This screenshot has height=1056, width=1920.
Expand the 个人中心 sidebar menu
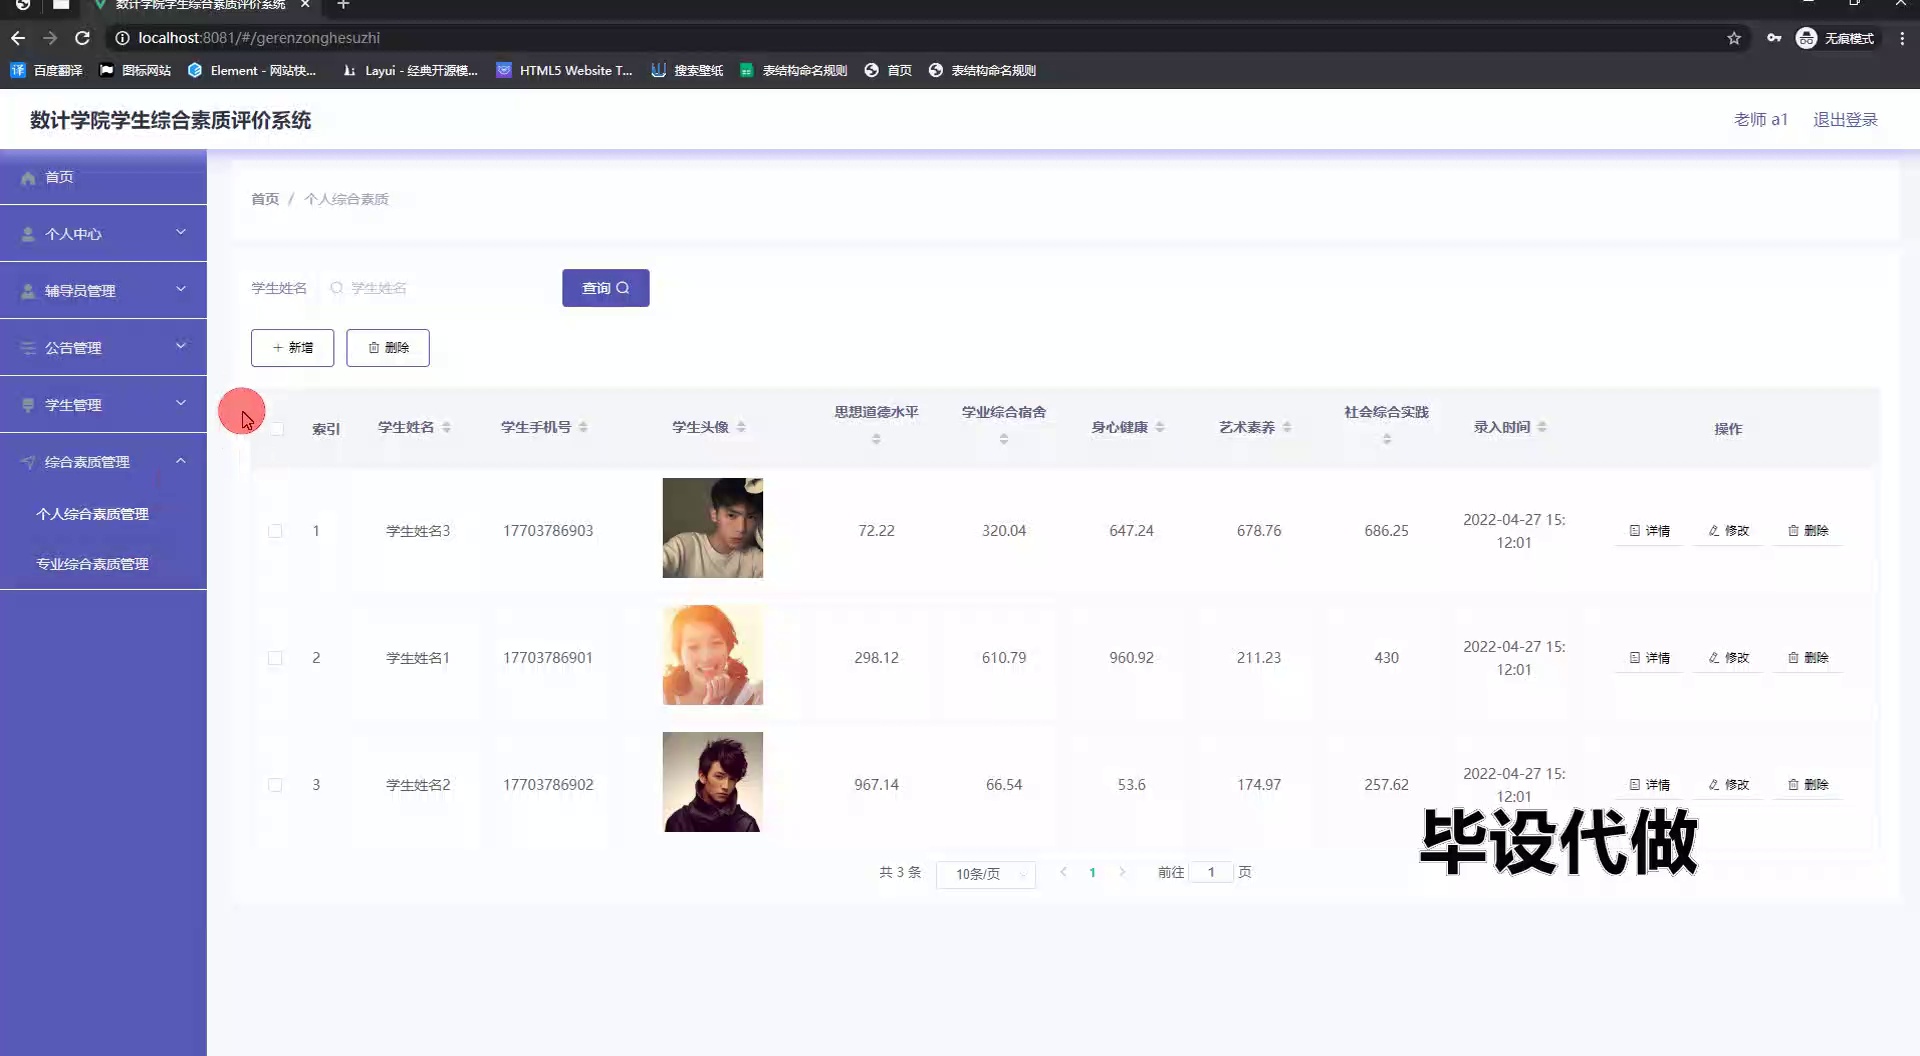(103, 234)
